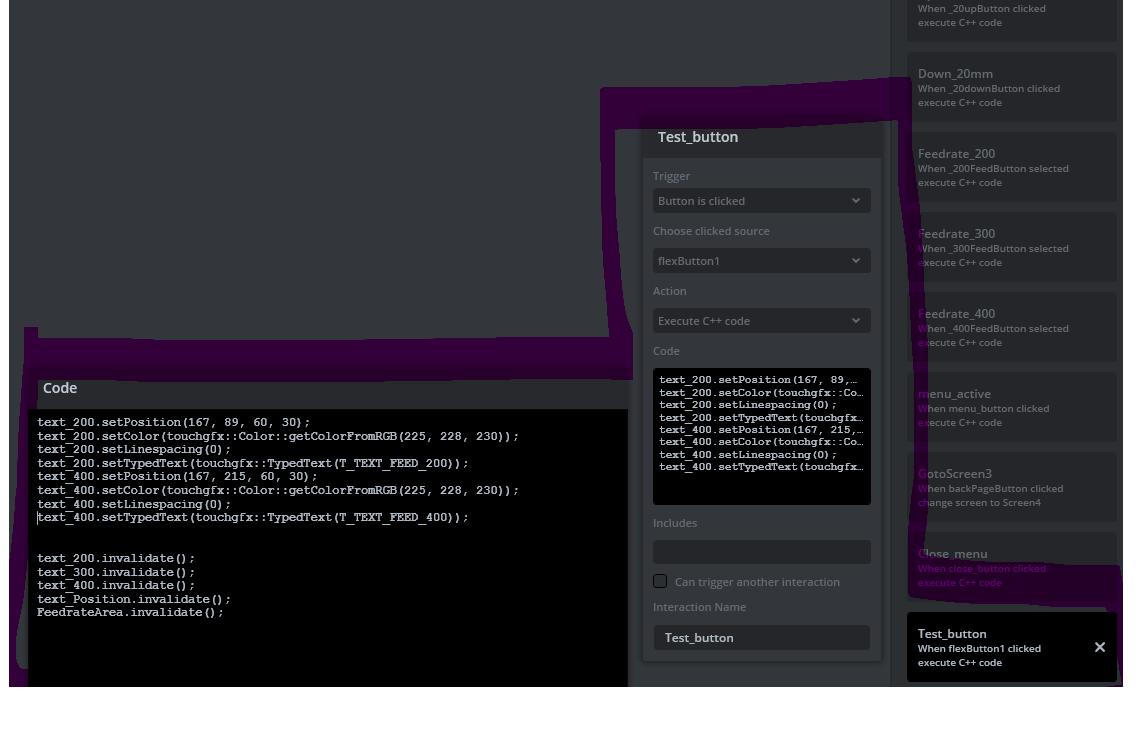This screenshot has width=1140, height=737.
Task: Click the text_200.invalidate() line in enlarged code
Action: tap(116, 558)
